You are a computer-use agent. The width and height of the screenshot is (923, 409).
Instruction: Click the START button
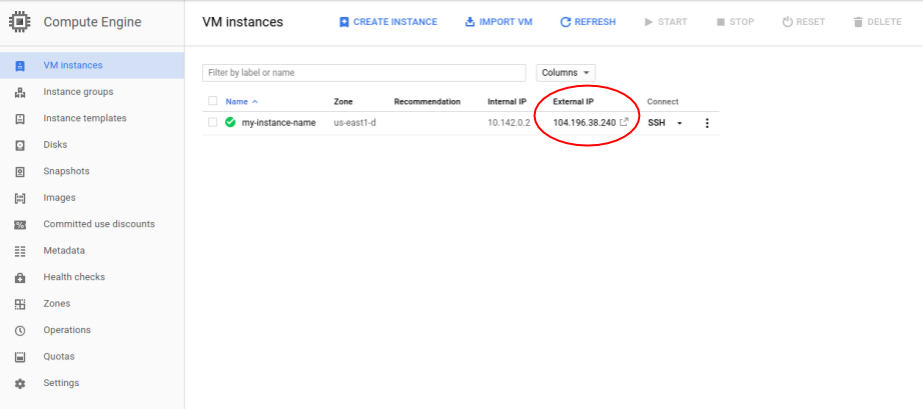tap(666, 22)
